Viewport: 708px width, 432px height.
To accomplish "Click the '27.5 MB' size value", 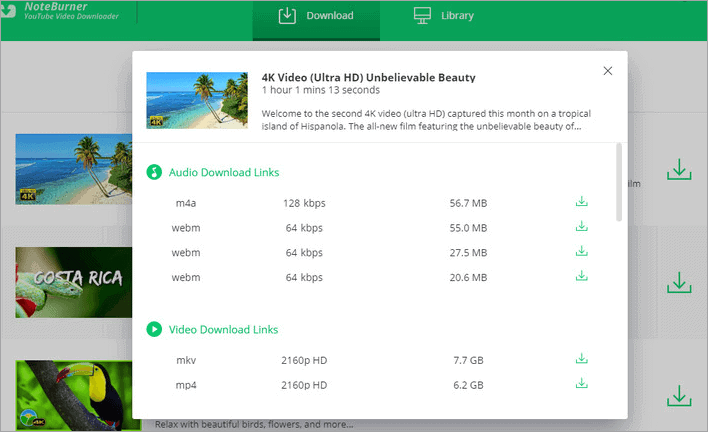I will [x=468, y=253].
